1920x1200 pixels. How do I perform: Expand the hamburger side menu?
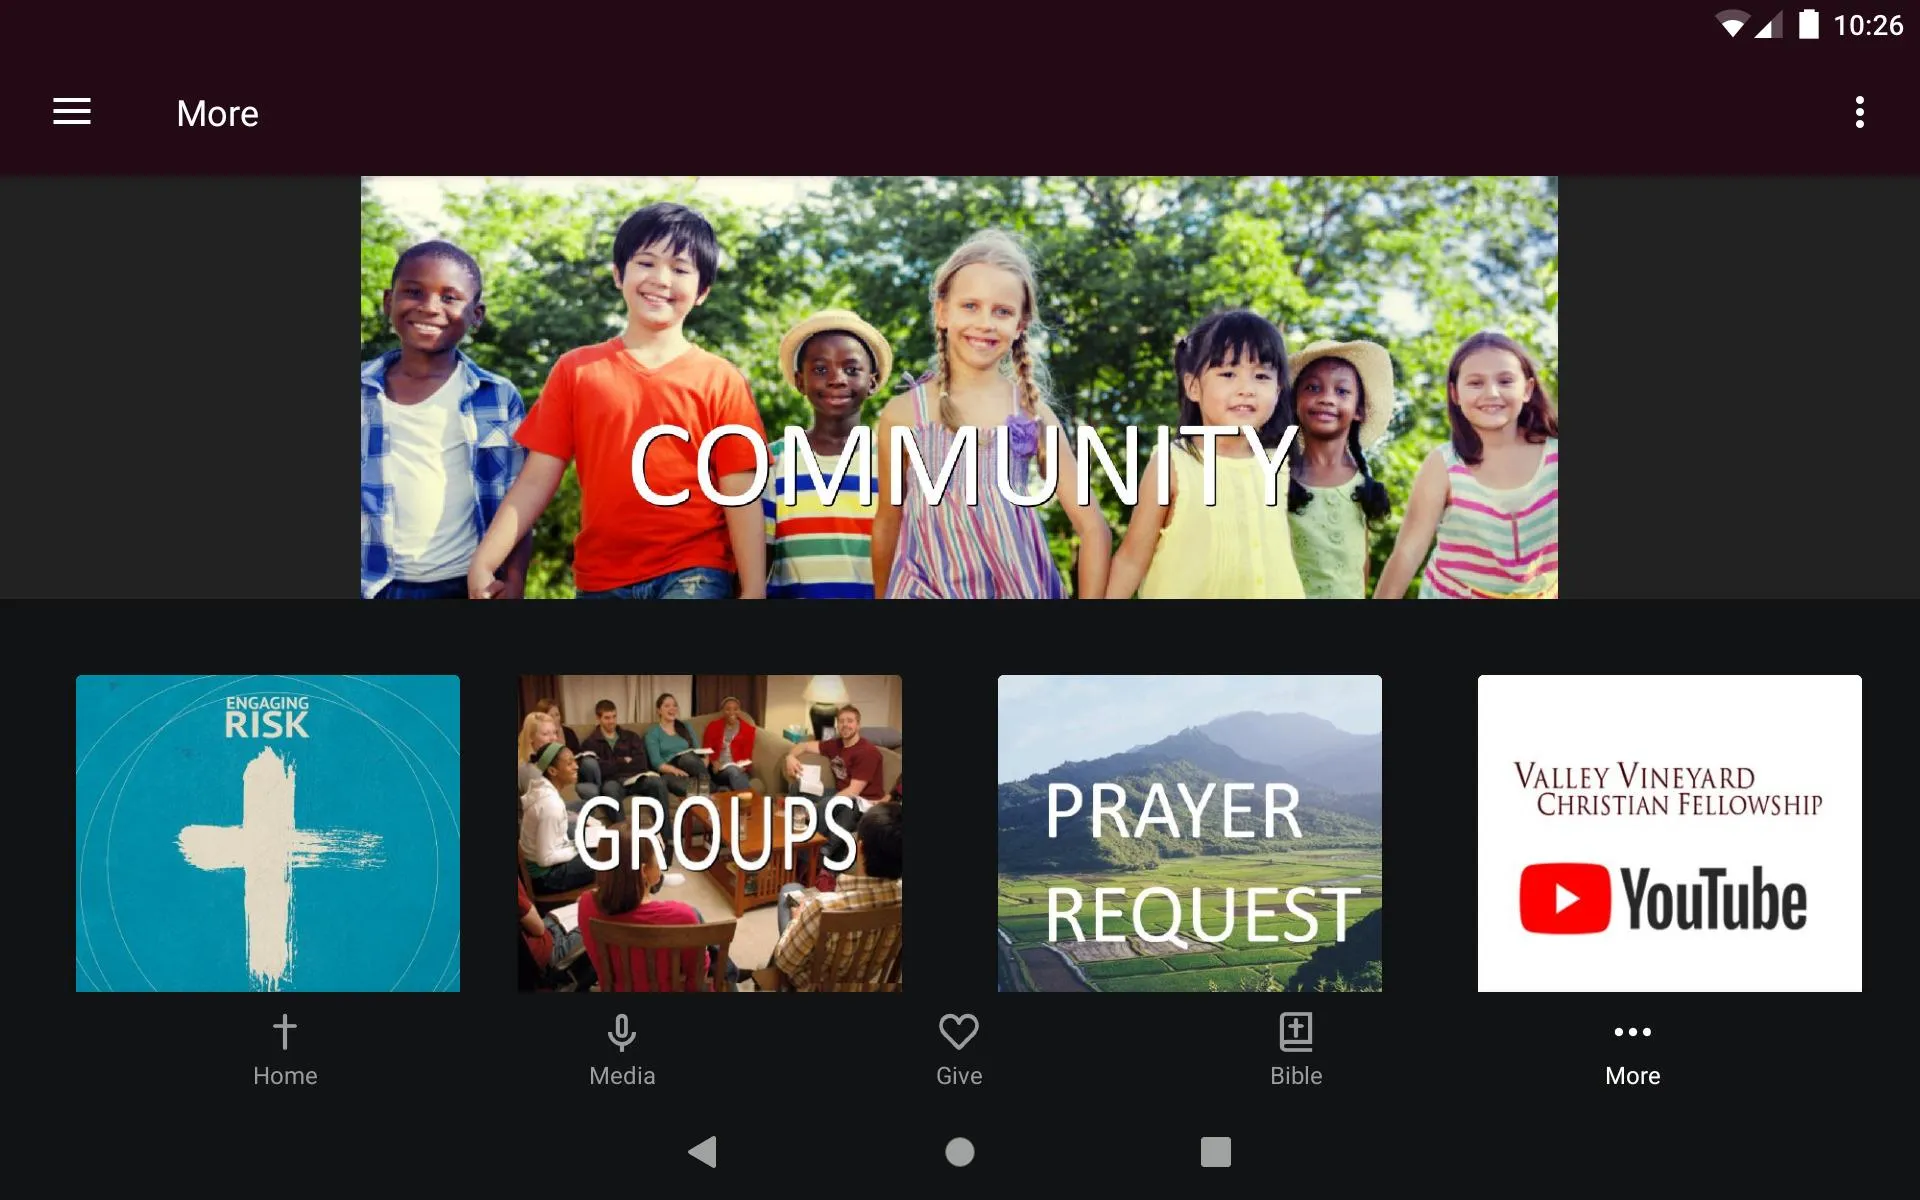72,113
